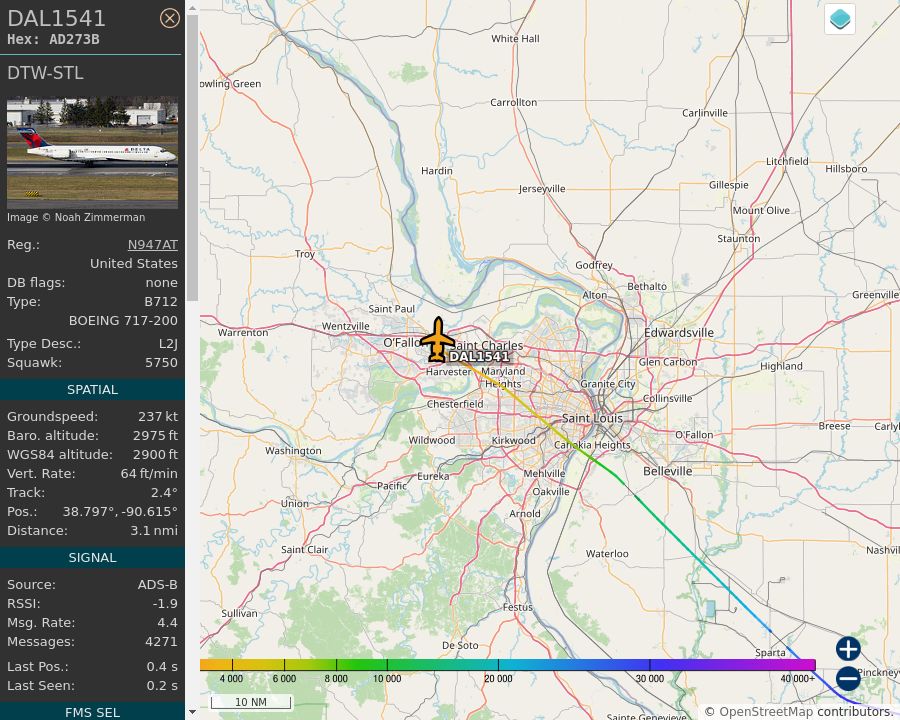Select the DAL1541 aircraft icon on the map
Viewport: 900px width, 720px height.
click(438, 340)
